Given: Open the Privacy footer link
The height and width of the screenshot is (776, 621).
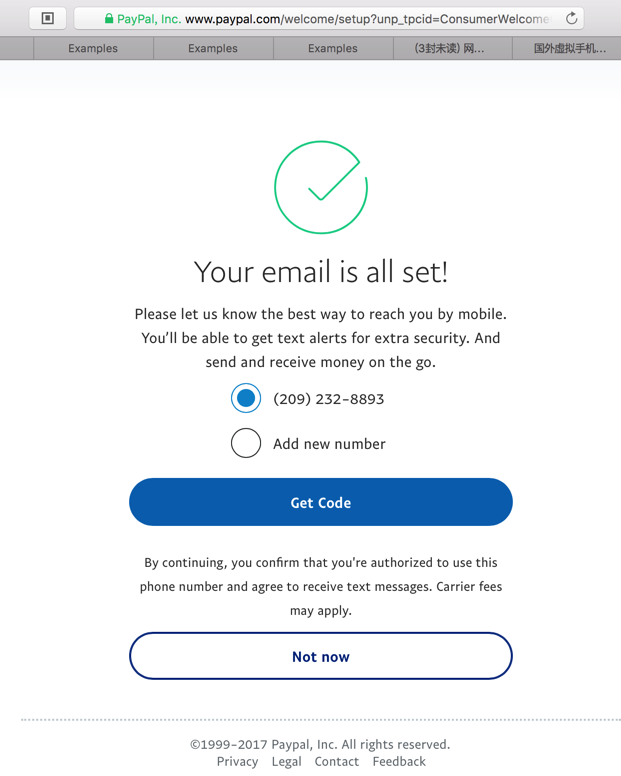Looking at the screenshot, I should tap(237, 762).
